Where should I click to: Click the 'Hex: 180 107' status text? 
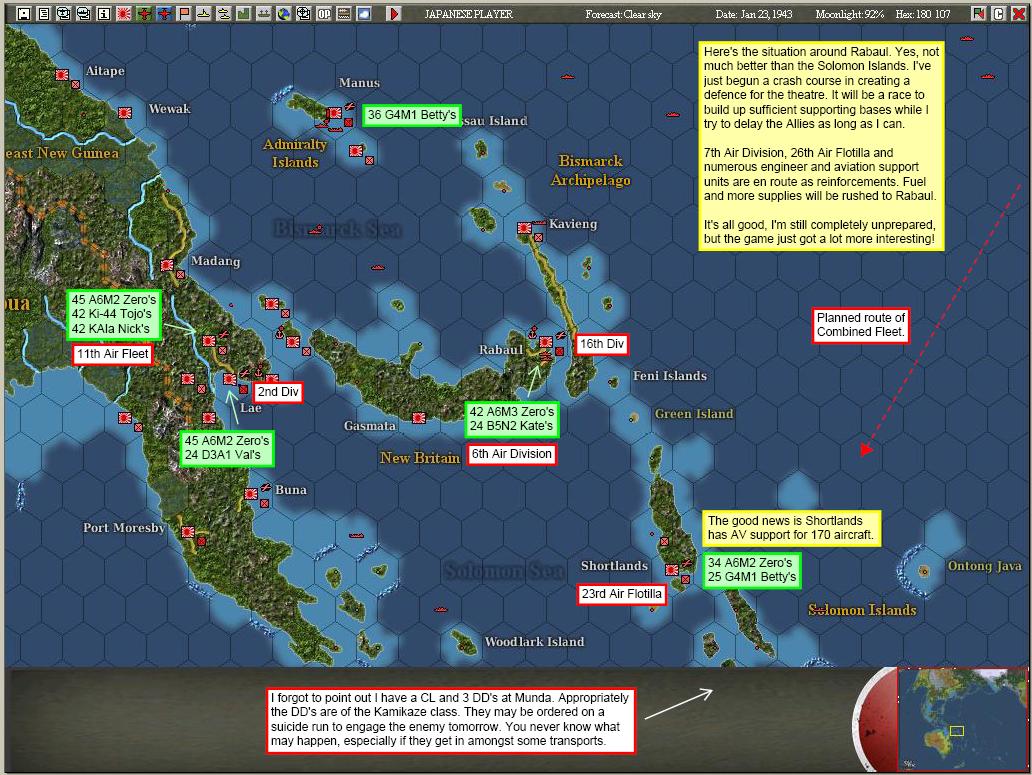pyautogui.click(x=923, y=14)
